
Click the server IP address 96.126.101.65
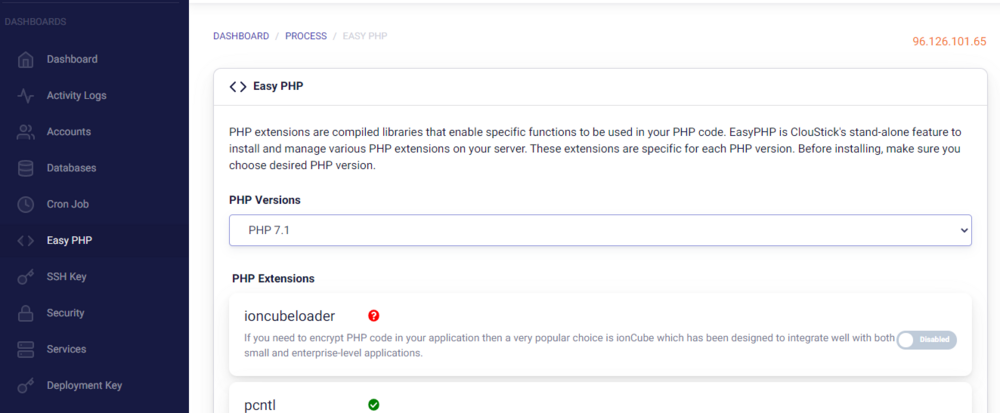949,42
